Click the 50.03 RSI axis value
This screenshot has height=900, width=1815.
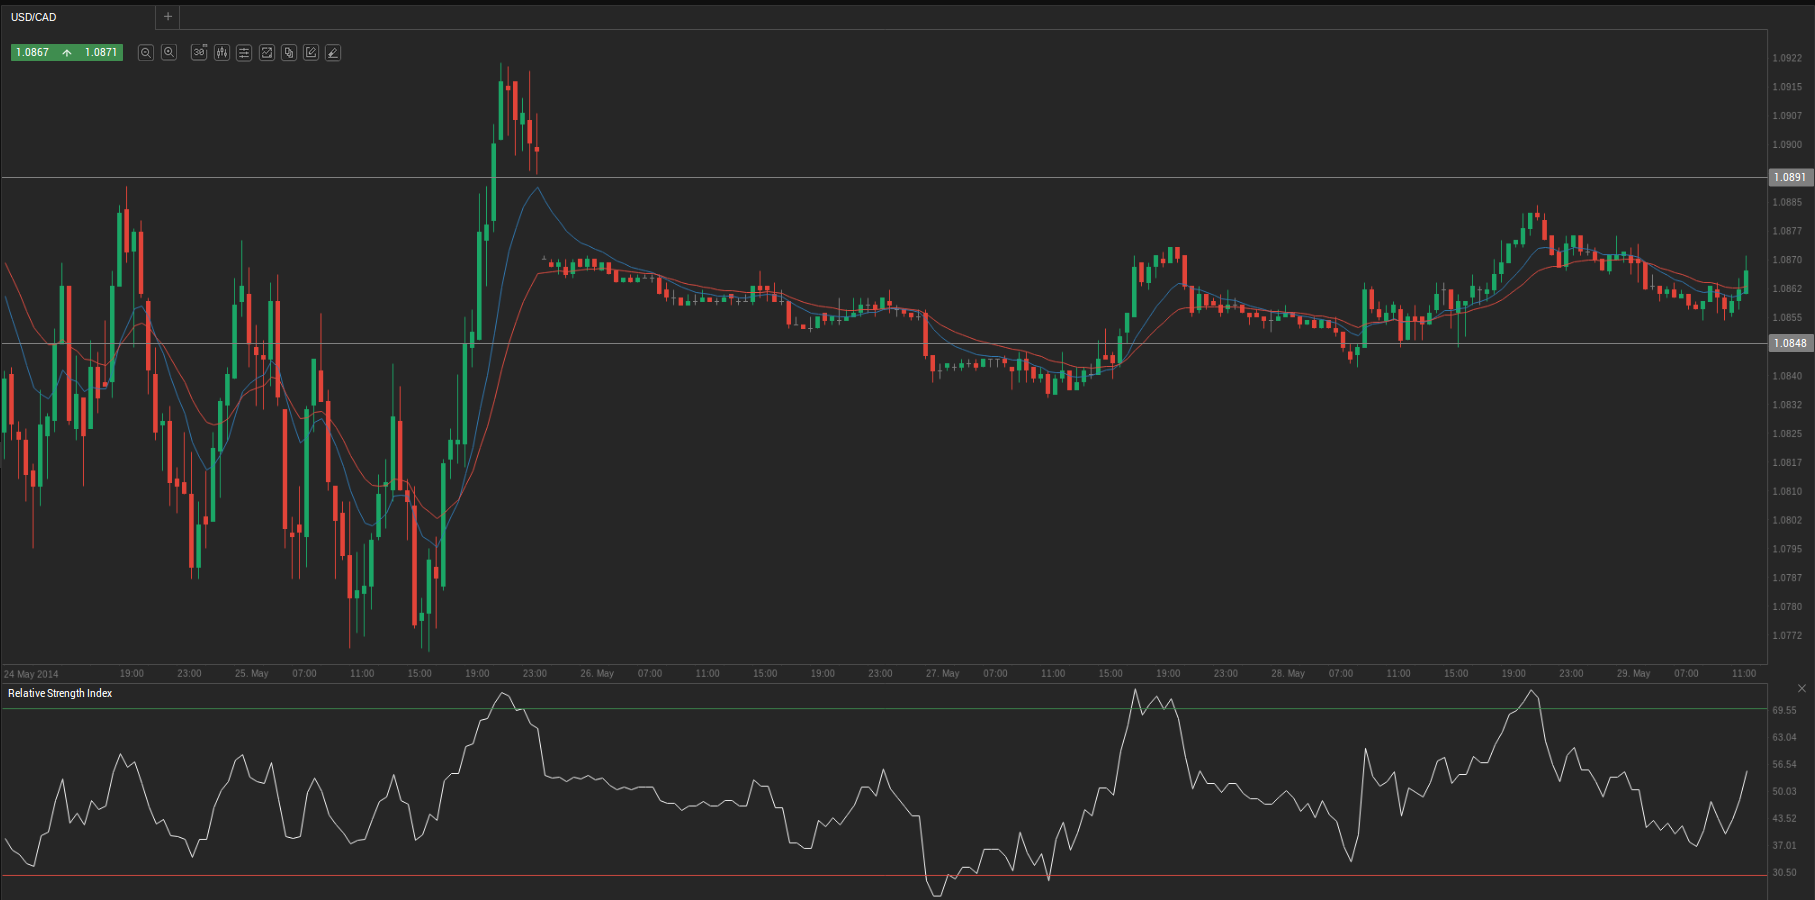(x=1784, y=792)
